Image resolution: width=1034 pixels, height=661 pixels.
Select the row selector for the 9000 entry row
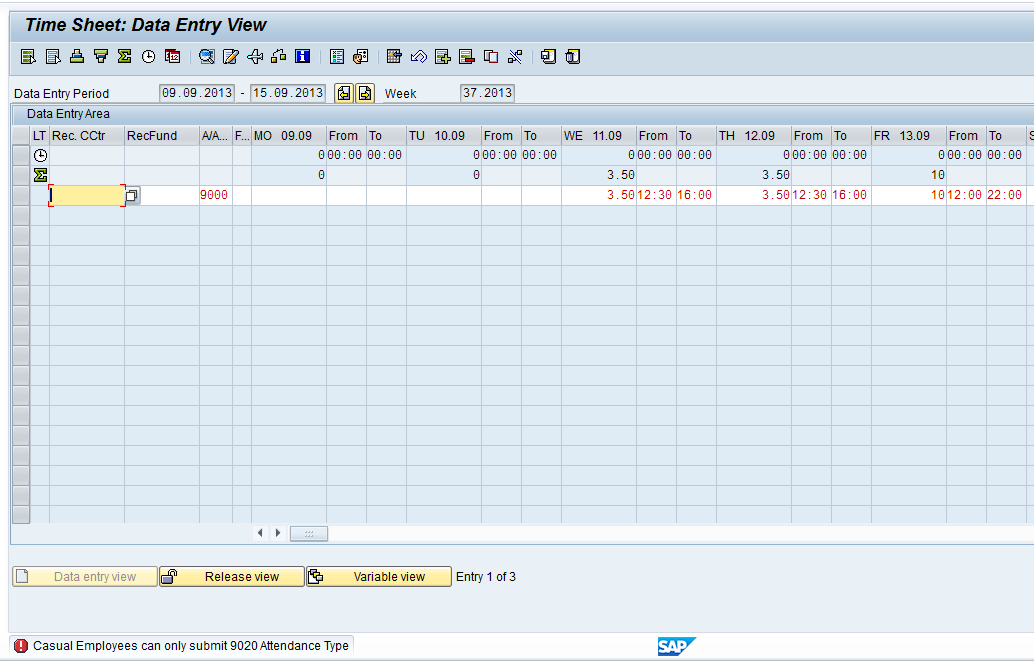pos(21,195)
